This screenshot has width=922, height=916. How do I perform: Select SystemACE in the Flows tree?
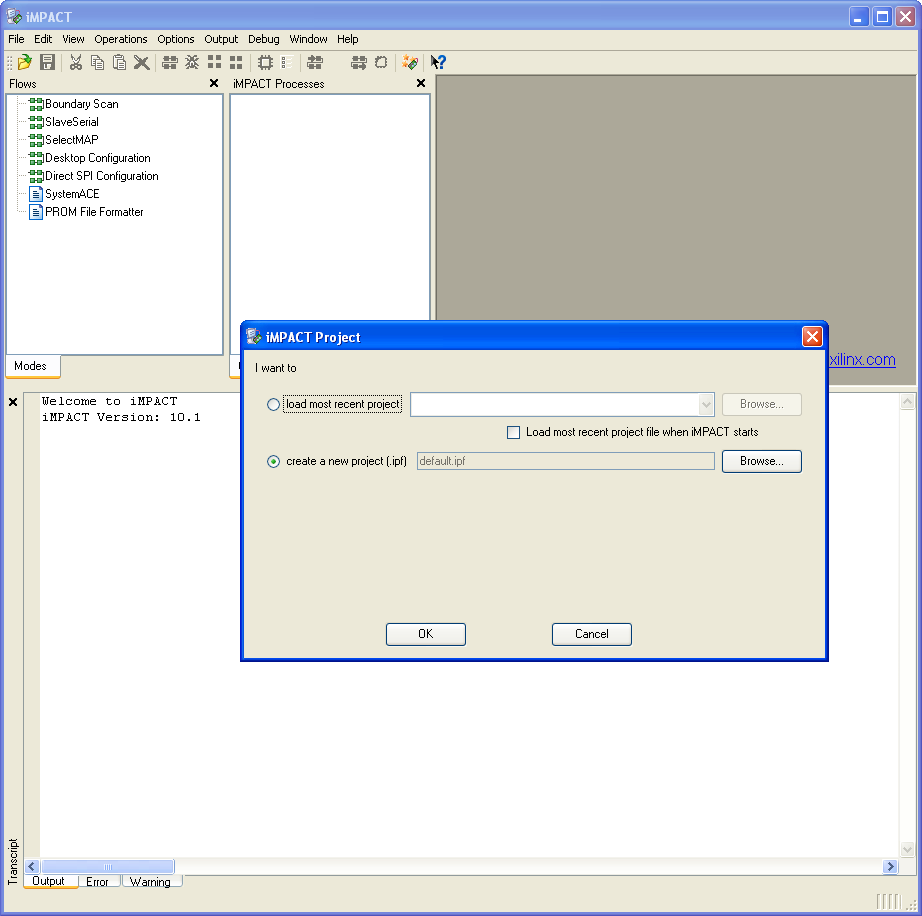(x=72, y=194)
